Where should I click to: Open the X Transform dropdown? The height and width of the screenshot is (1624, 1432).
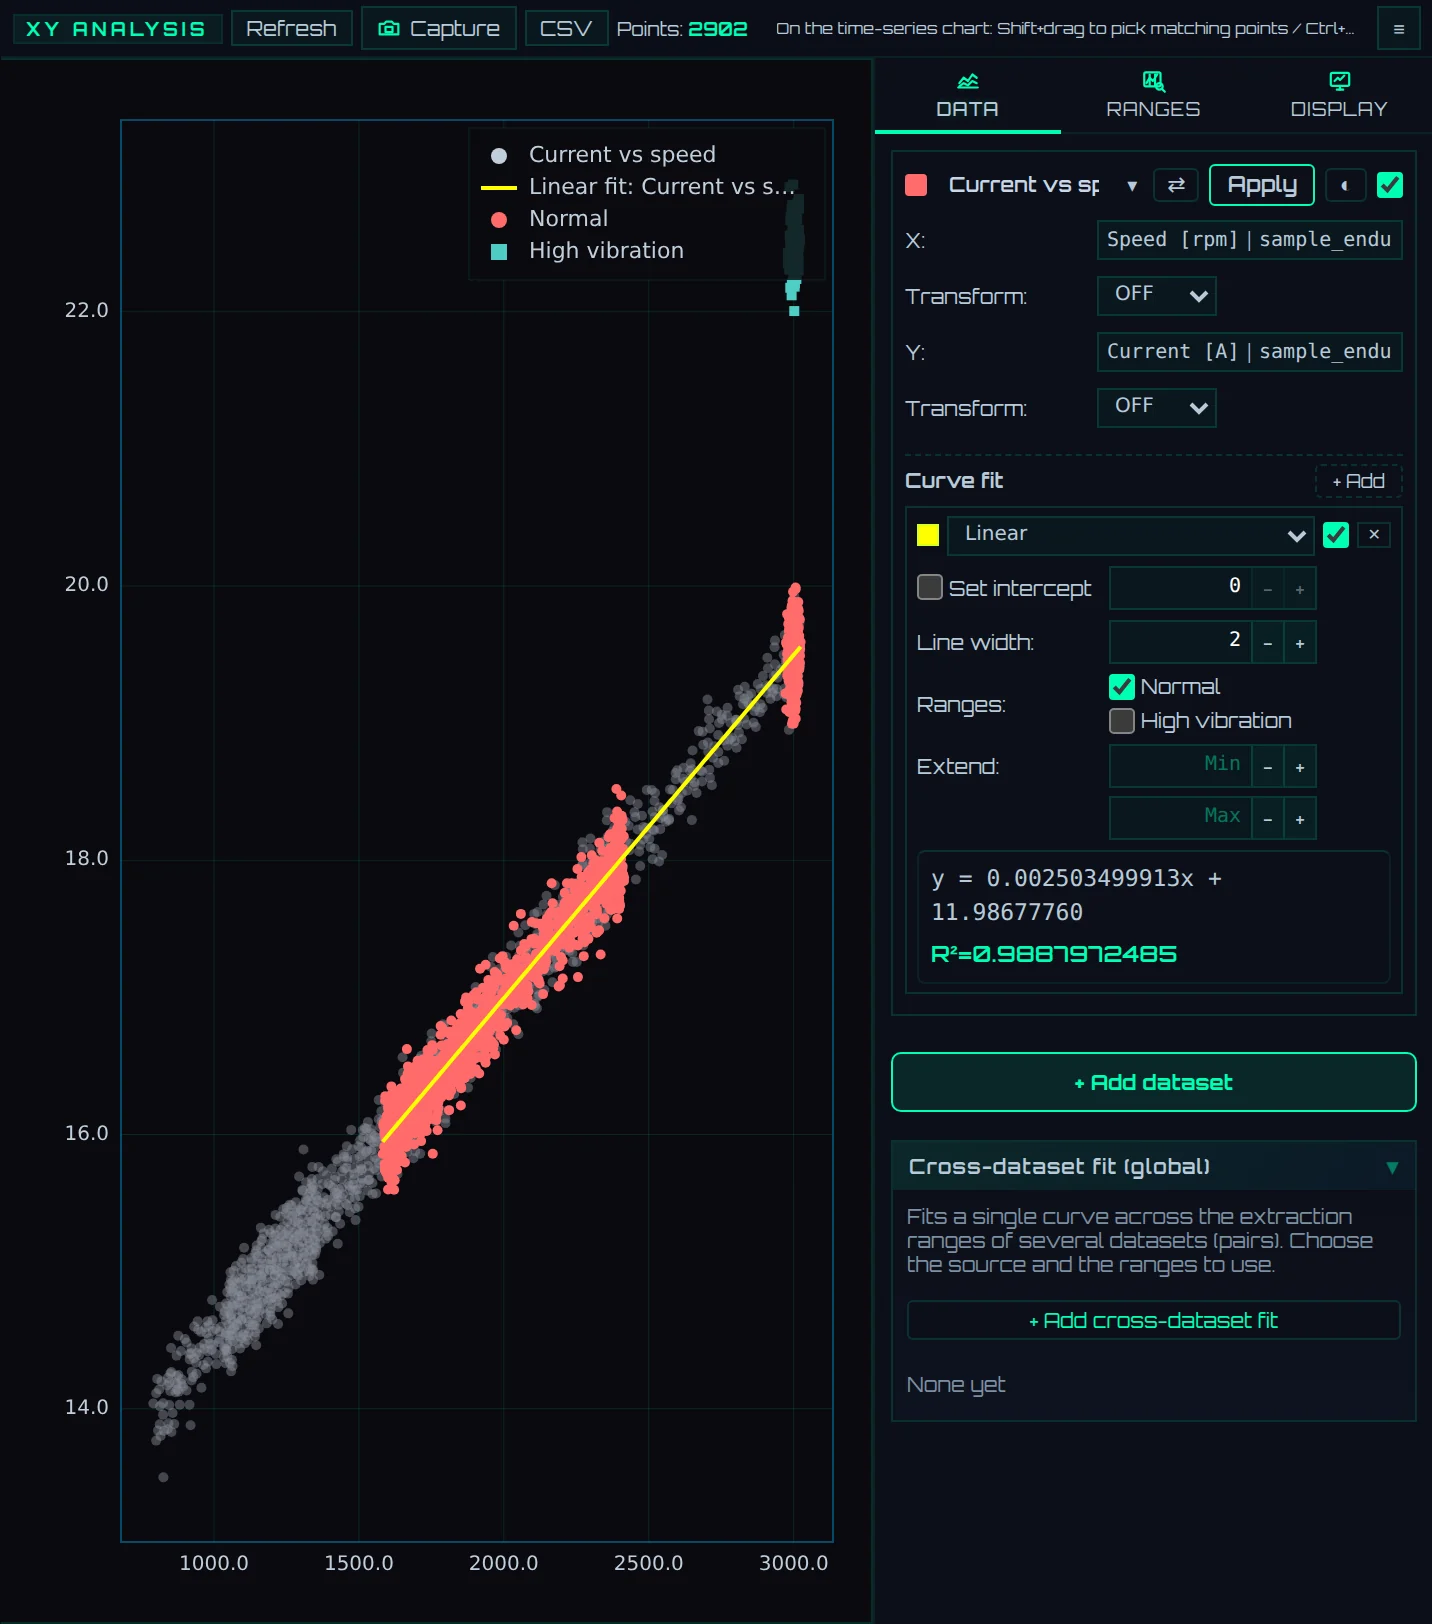tap(1157, 295)
